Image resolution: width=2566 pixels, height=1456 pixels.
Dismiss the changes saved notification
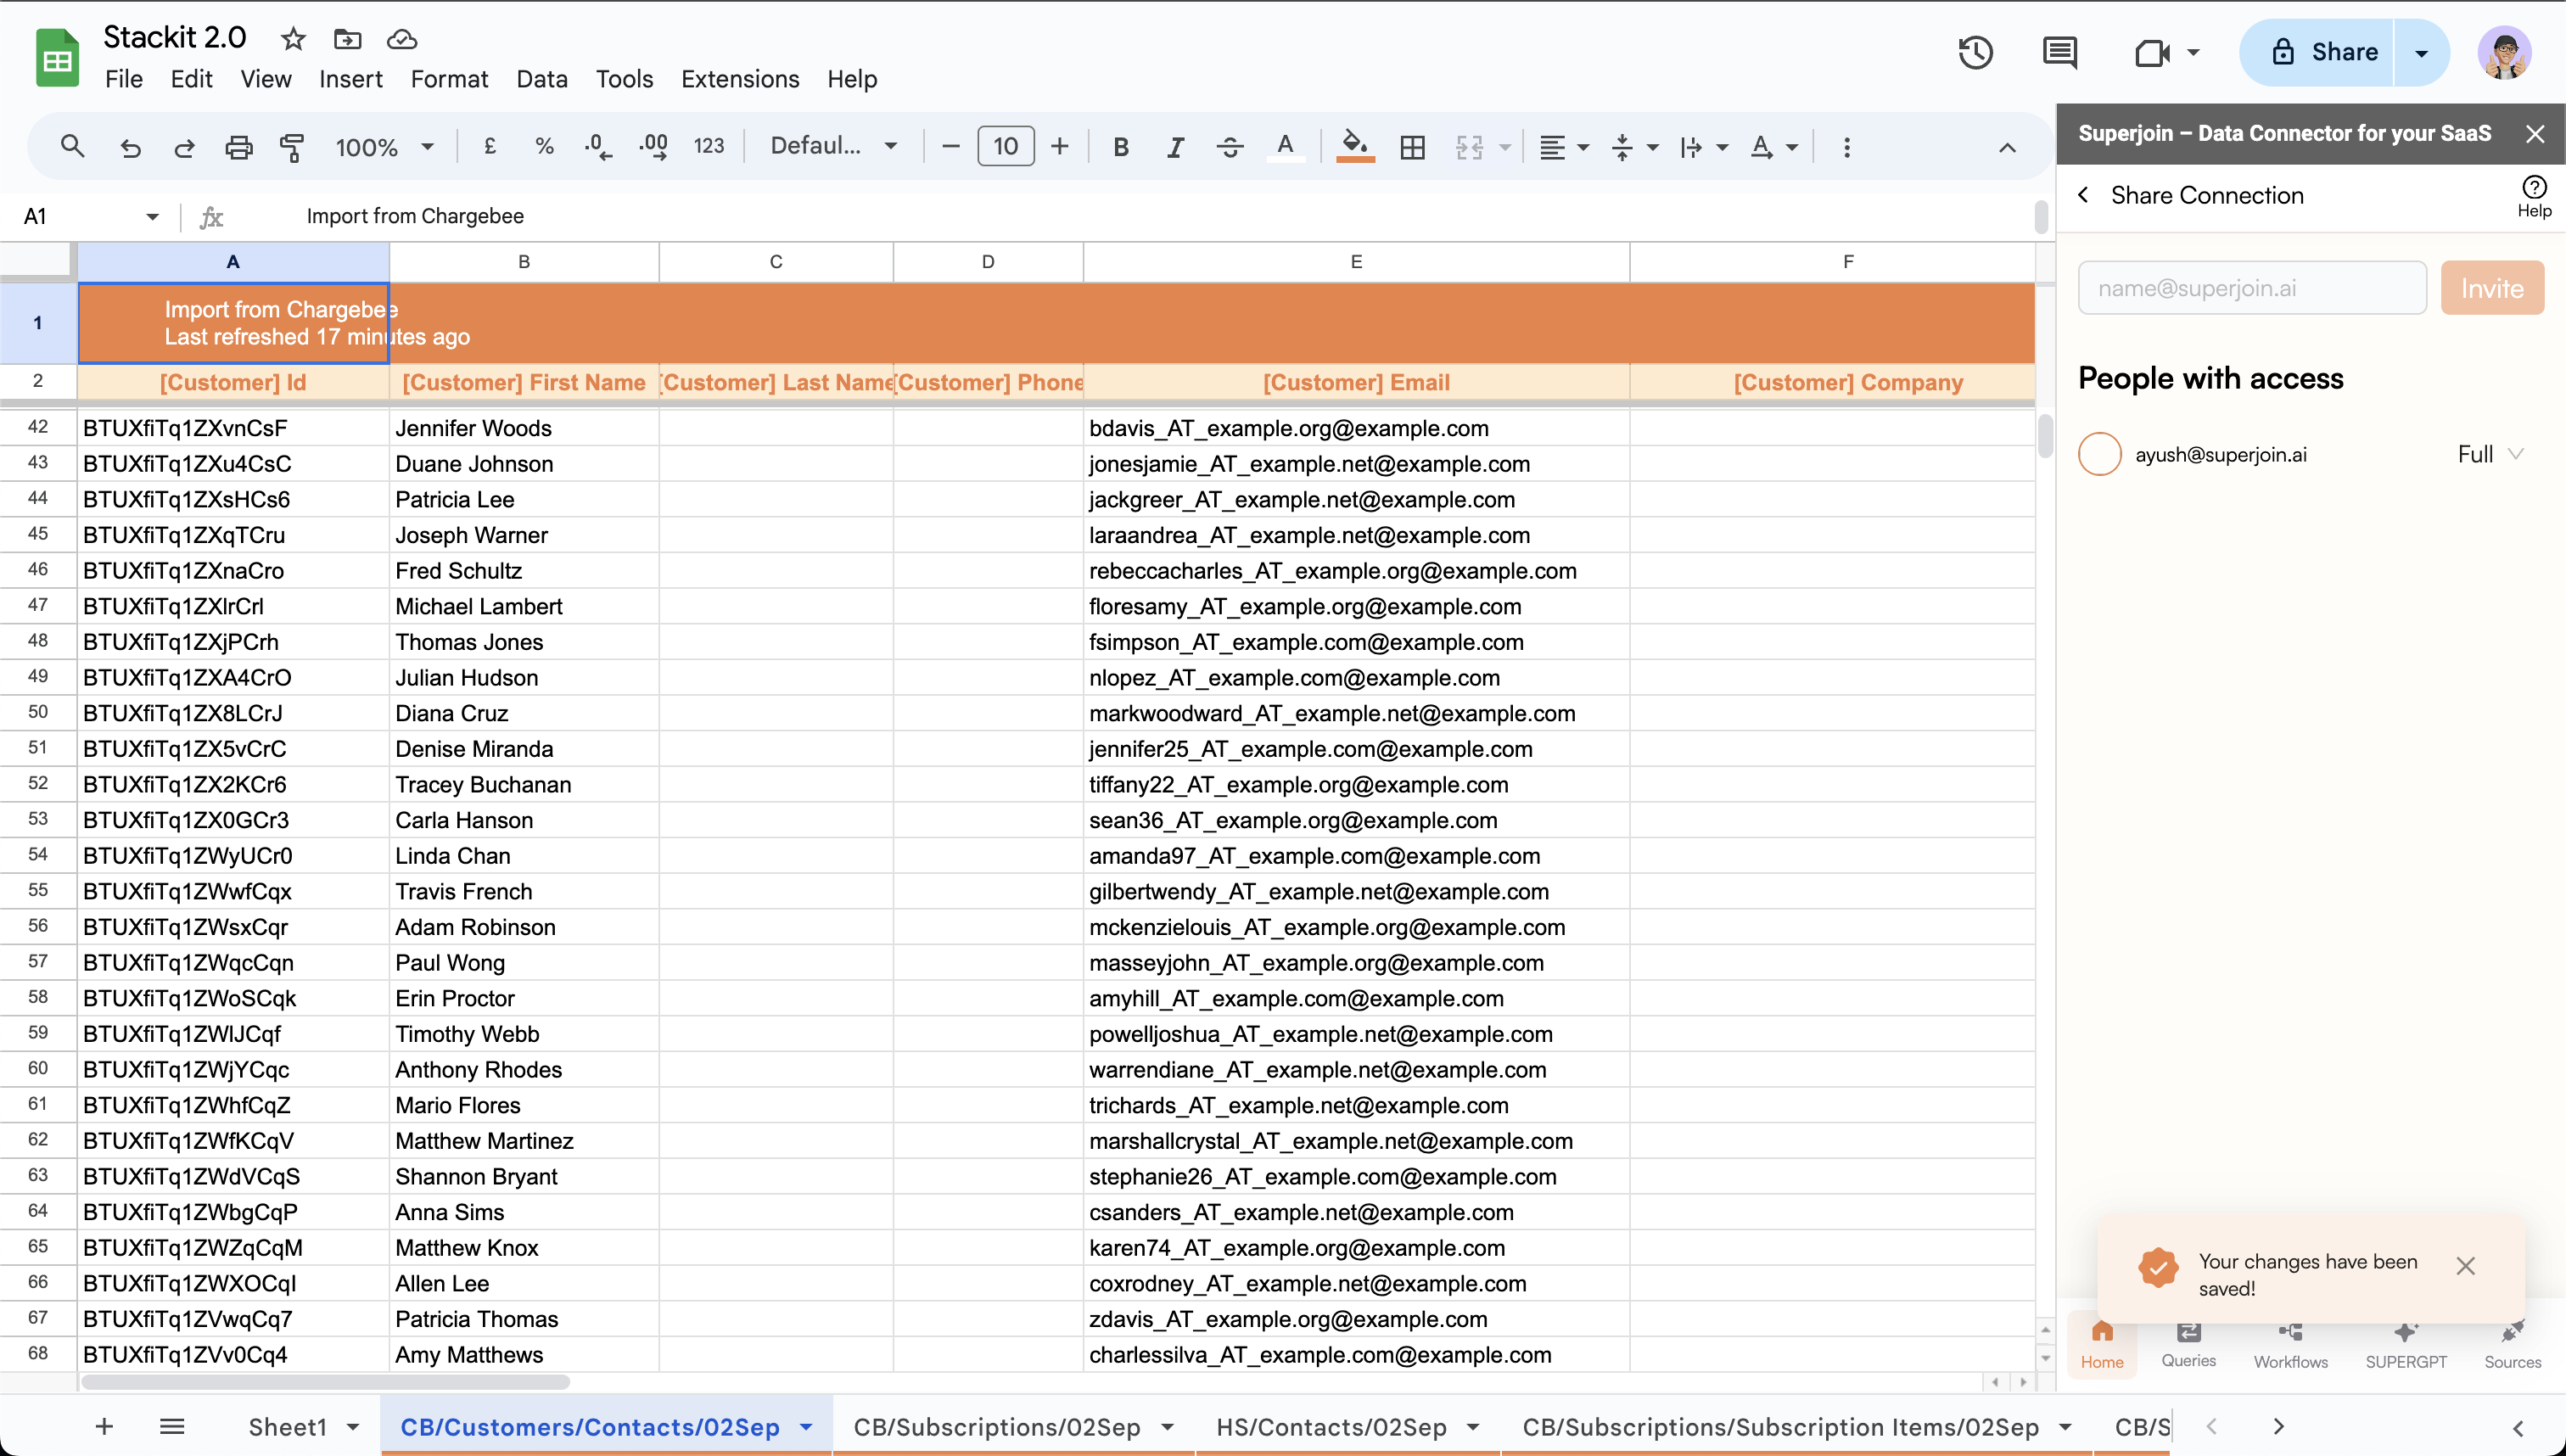(x=2465, y=1266)
